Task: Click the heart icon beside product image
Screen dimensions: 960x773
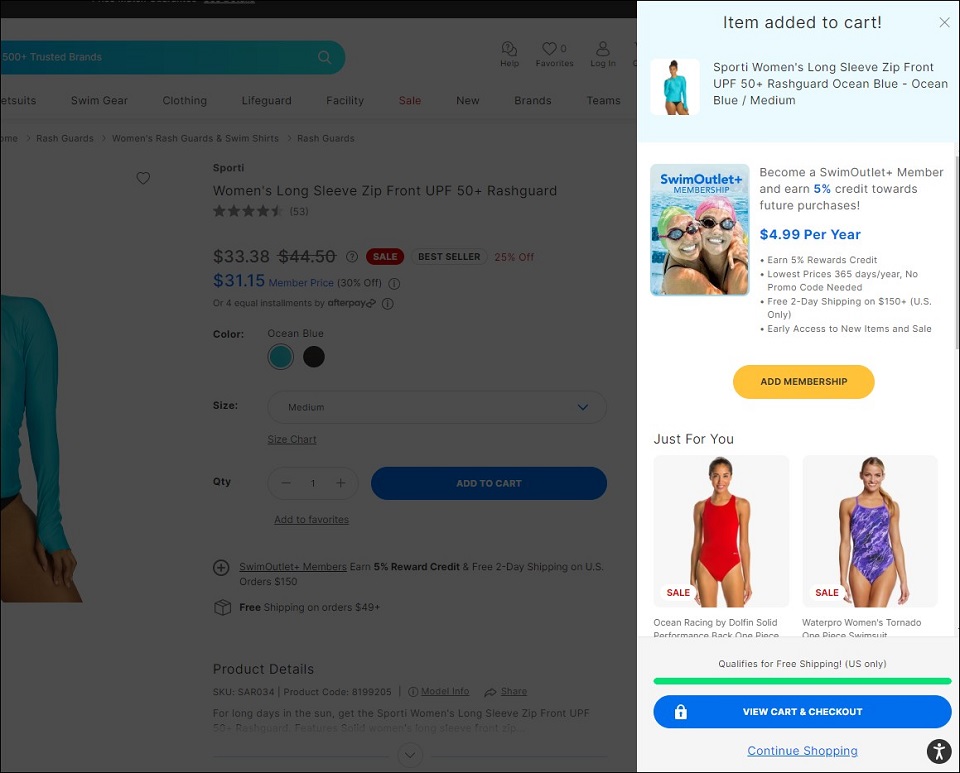Action: point(143,178)
